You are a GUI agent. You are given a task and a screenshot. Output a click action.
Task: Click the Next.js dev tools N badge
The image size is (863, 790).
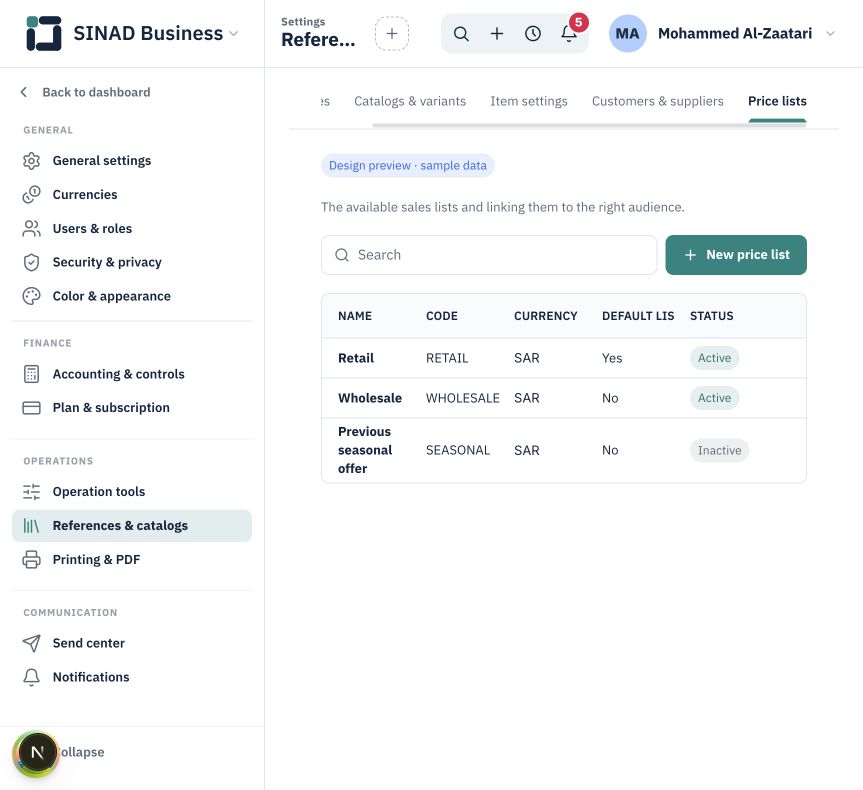click(x=37, y=753)
